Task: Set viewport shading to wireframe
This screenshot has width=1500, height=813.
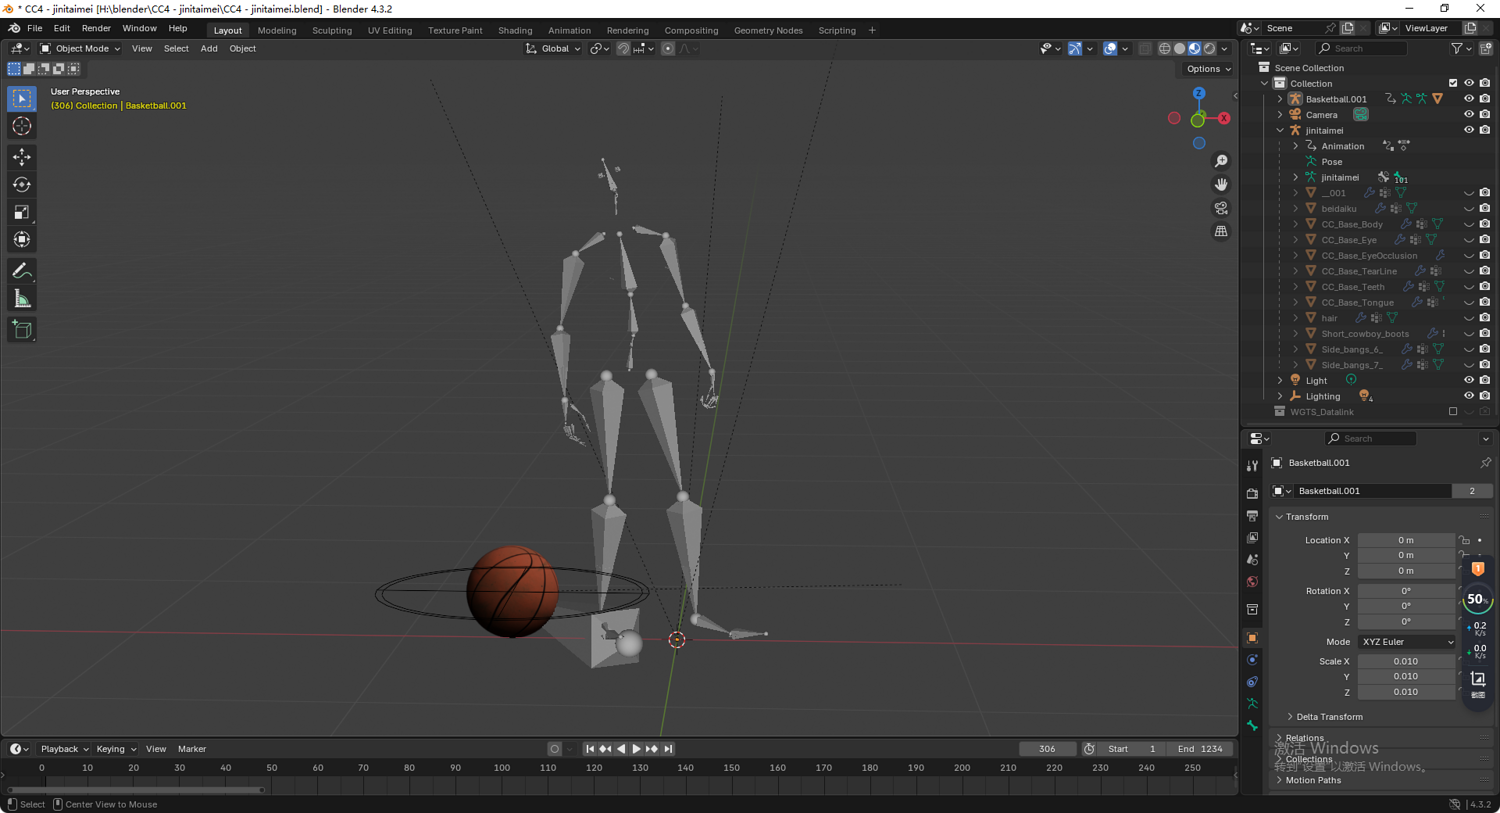Action: 1165,48
